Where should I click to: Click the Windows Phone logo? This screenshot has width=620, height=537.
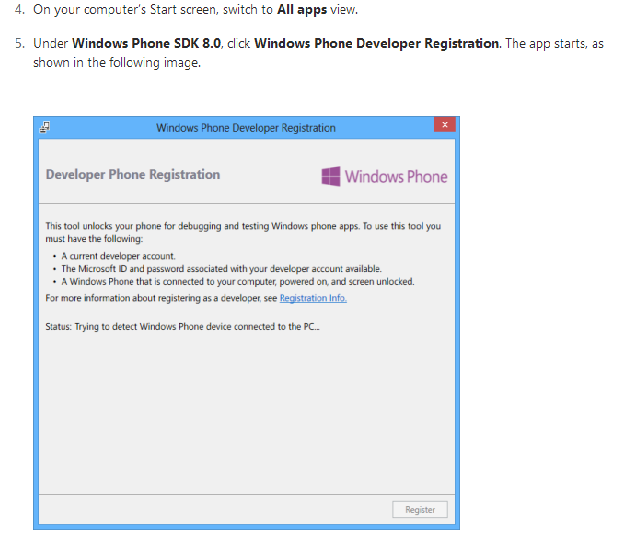click(384, 176)
